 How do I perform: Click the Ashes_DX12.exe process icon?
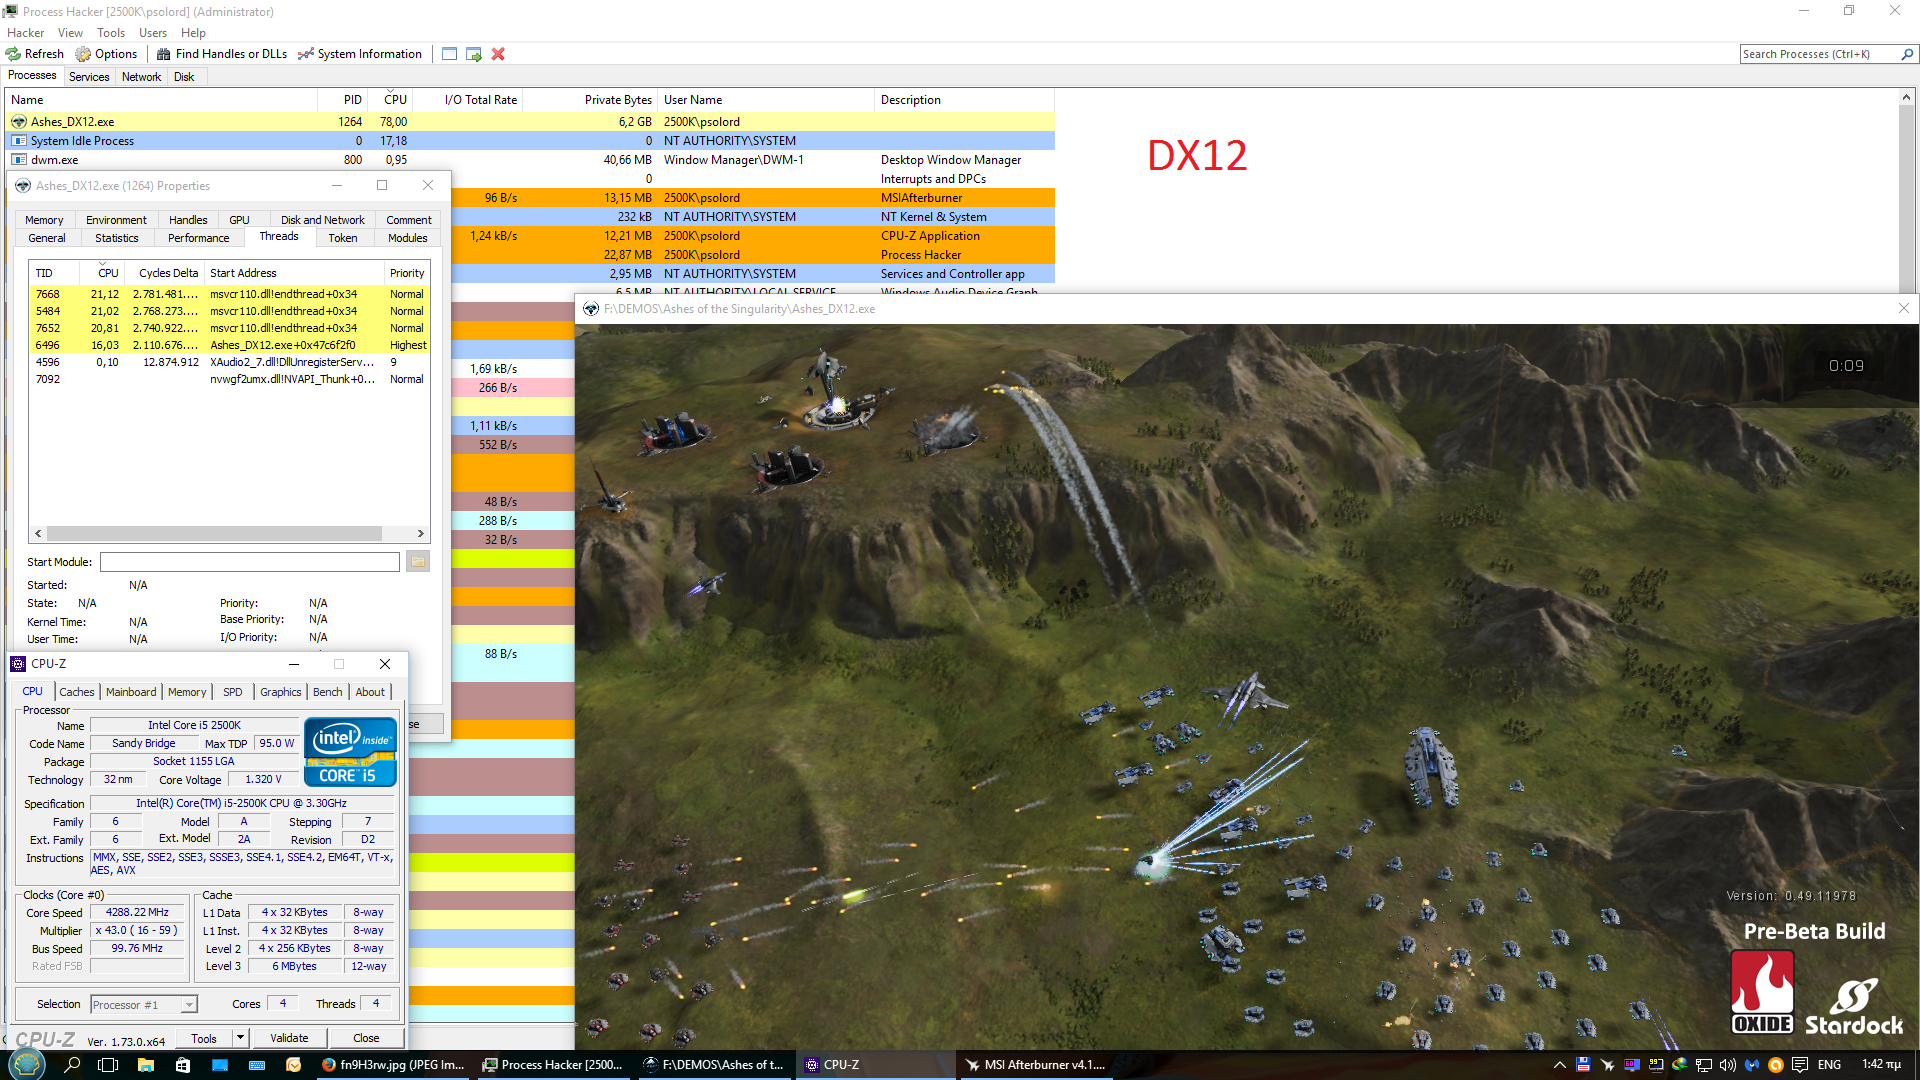(x=19, y=122)
